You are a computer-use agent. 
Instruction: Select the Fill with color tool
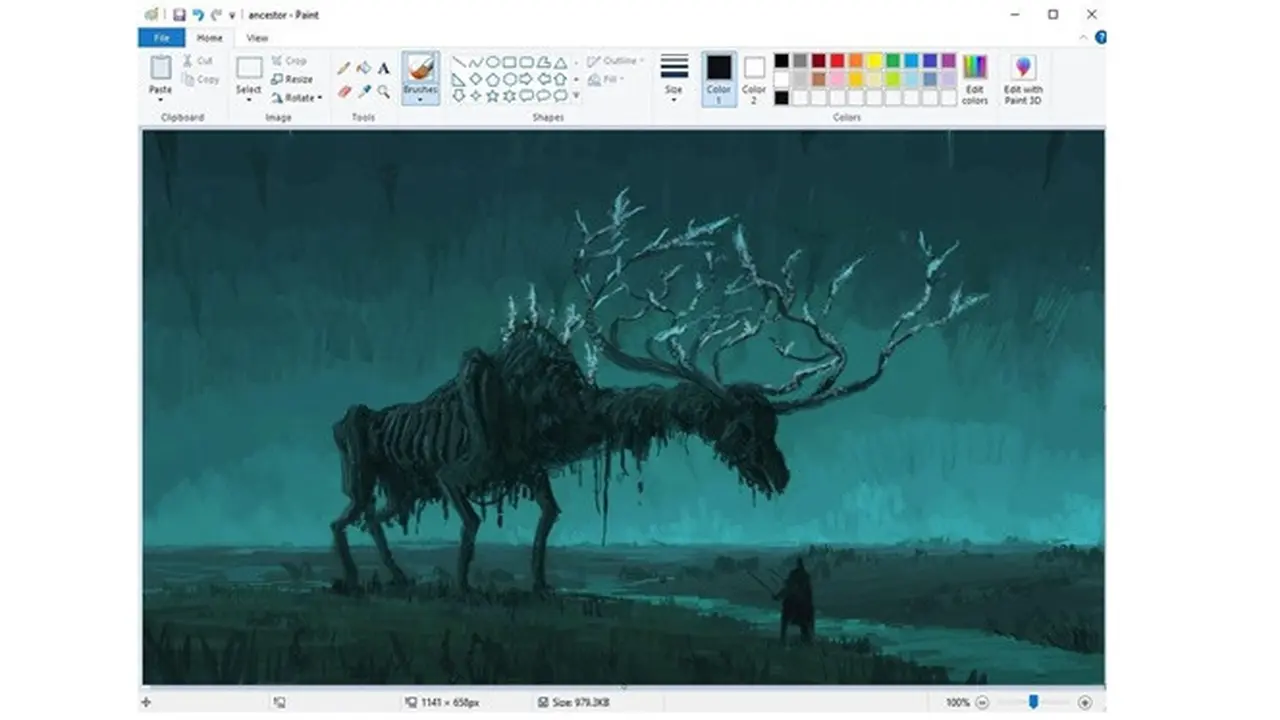click(x=363, y=66)
